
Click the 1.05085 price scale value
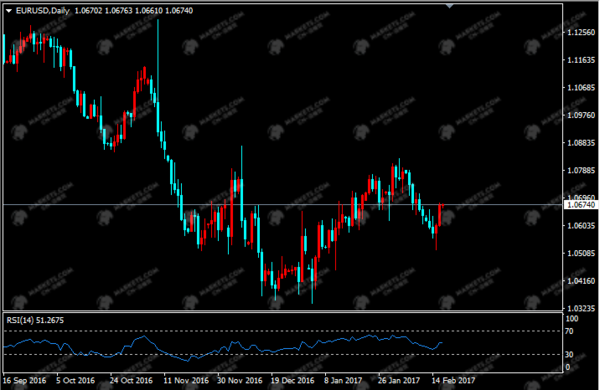(x=581, y=253)
